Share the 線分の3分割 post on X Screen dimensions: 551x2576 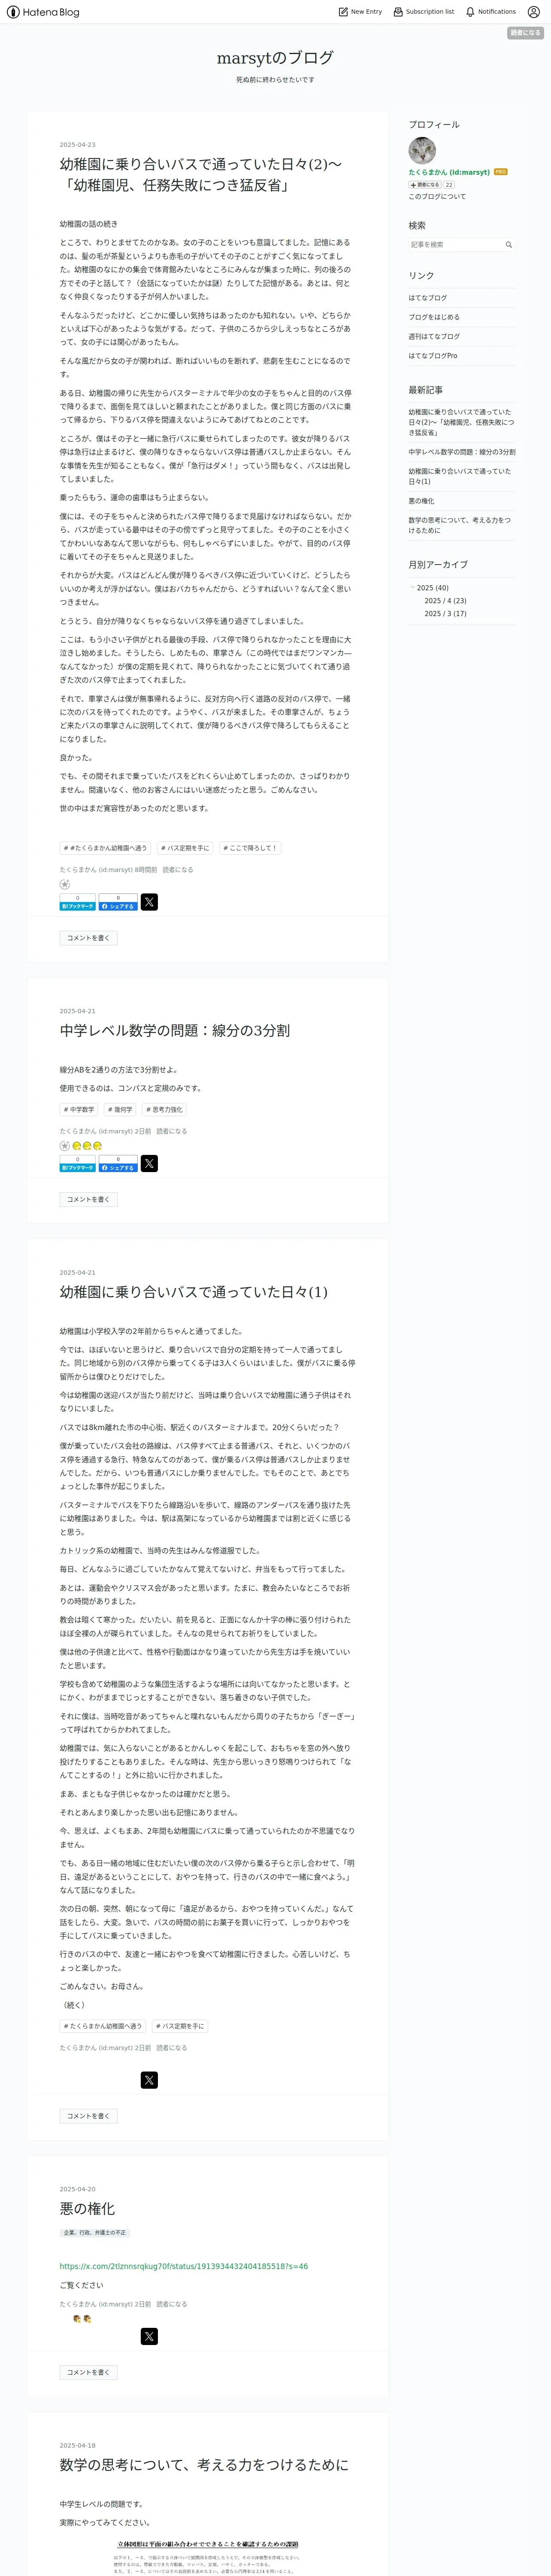(149, 1163)
